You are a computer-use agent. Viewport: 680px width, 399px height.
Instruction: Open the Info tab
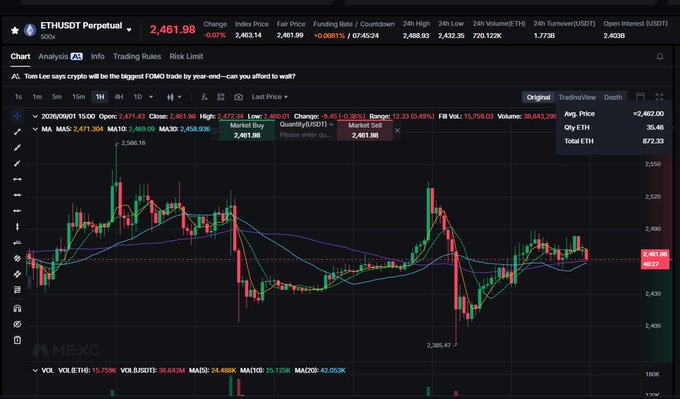[x=98, y=56]
